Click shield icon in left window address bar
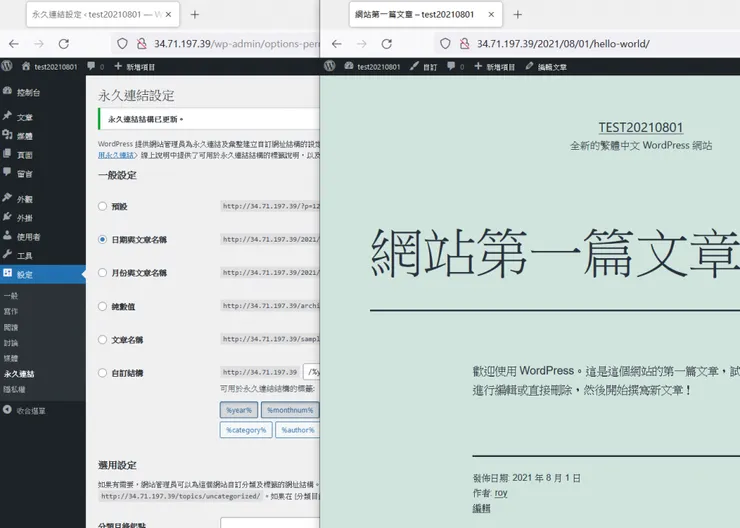 [122, 44]
